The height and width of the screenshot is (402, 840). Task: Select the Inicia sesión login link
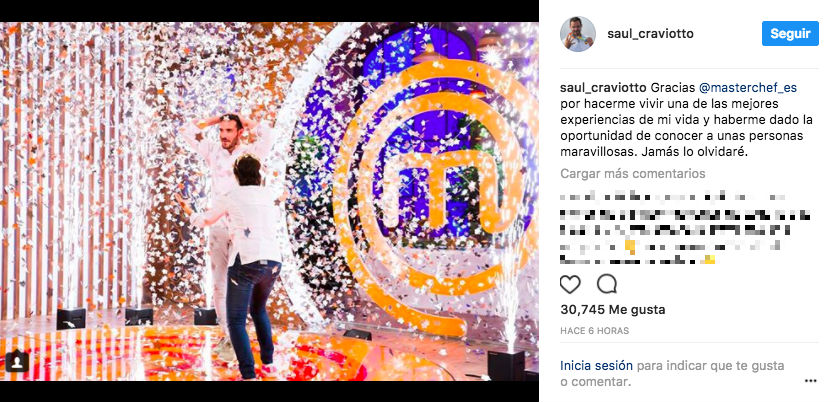pyautogui.click(x=596, y=366)
